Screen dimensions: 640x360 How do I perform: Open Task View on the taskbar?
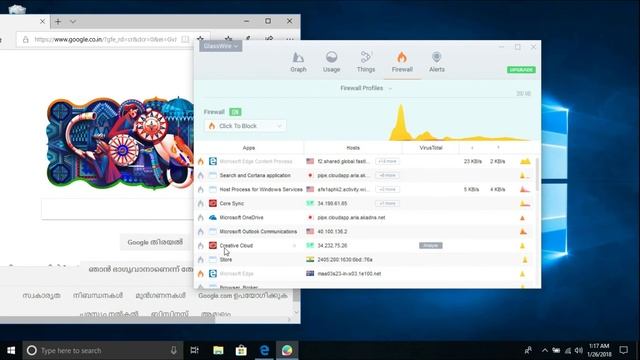click(x=195, y=350)
